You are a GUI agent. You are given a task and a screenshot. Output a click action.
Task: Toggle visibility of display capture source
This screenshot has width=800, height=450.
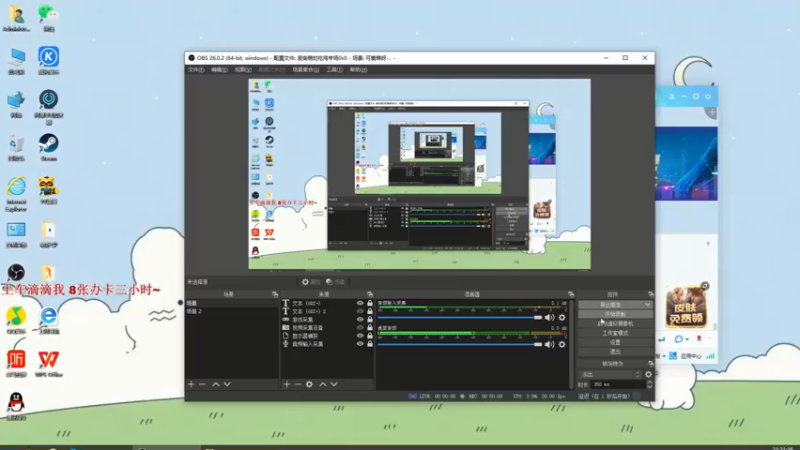pos(360,336)
